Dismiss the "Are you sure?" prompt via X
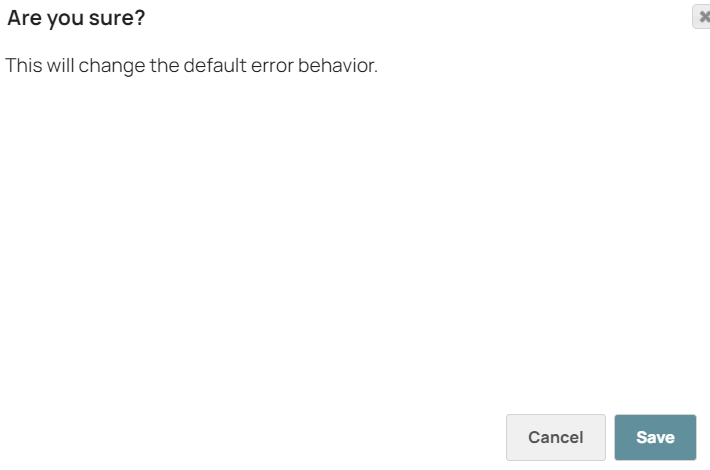This screenshot has height=470, width=710. (702, 17)
